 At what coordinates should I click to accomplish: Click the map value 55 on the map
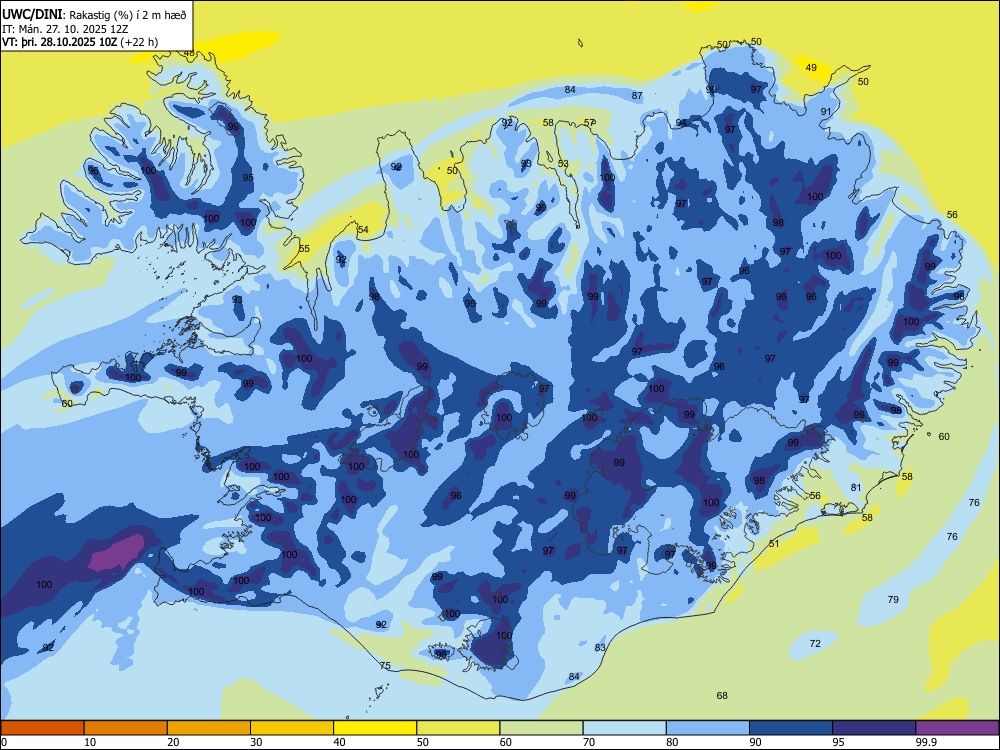point(304,249)
